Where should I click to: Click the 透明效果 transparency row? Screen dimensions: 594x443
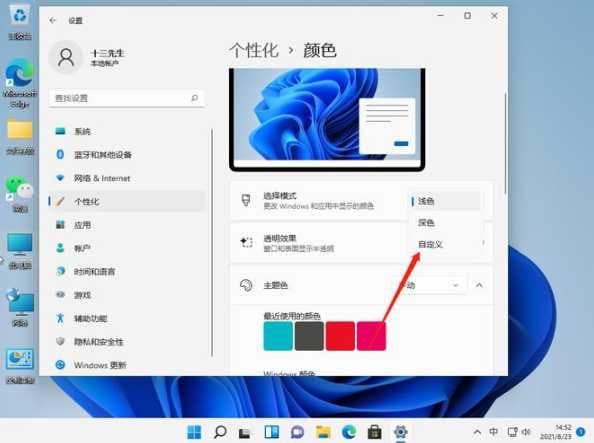362,243
